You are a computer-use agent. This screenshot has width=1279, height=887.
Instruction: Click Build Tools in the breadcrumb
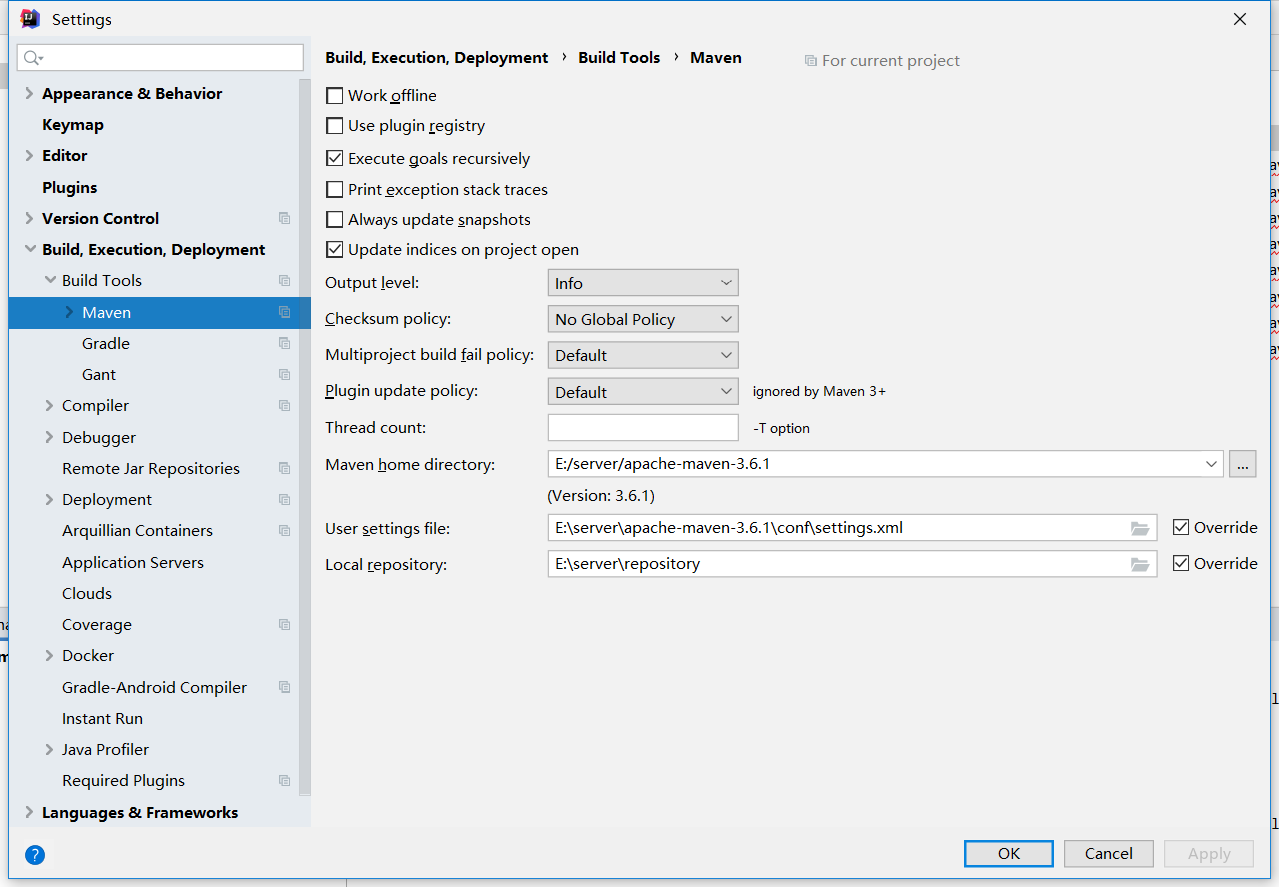click(x=619, y=57)
